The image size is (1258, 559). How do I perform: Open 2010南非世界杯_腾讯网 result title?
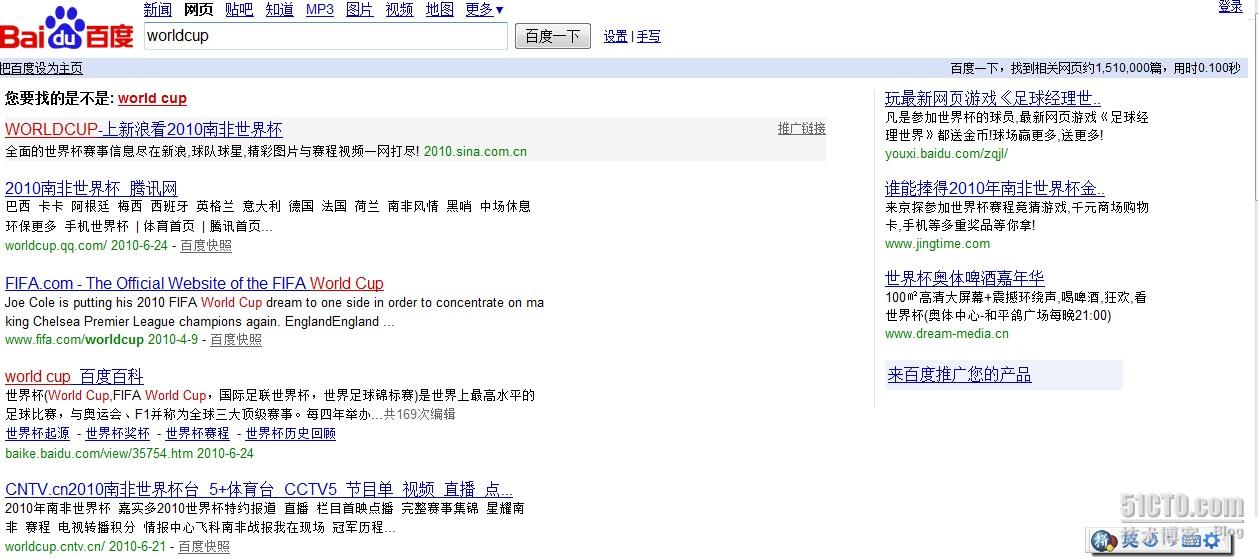click(x=91, y=188)
